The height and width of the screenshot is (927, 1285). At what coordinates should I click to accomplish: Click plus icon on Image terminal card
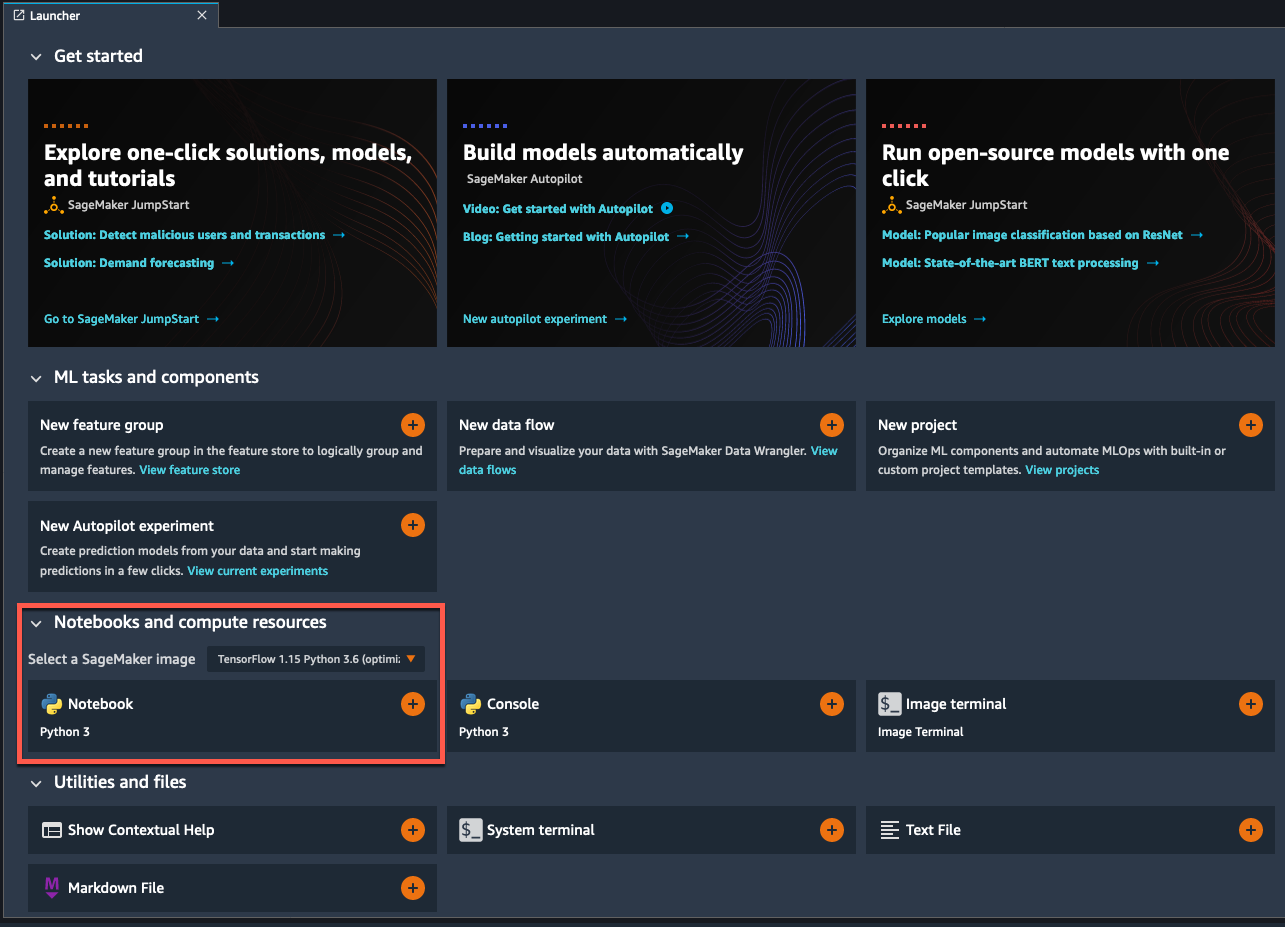point(1251,704)
